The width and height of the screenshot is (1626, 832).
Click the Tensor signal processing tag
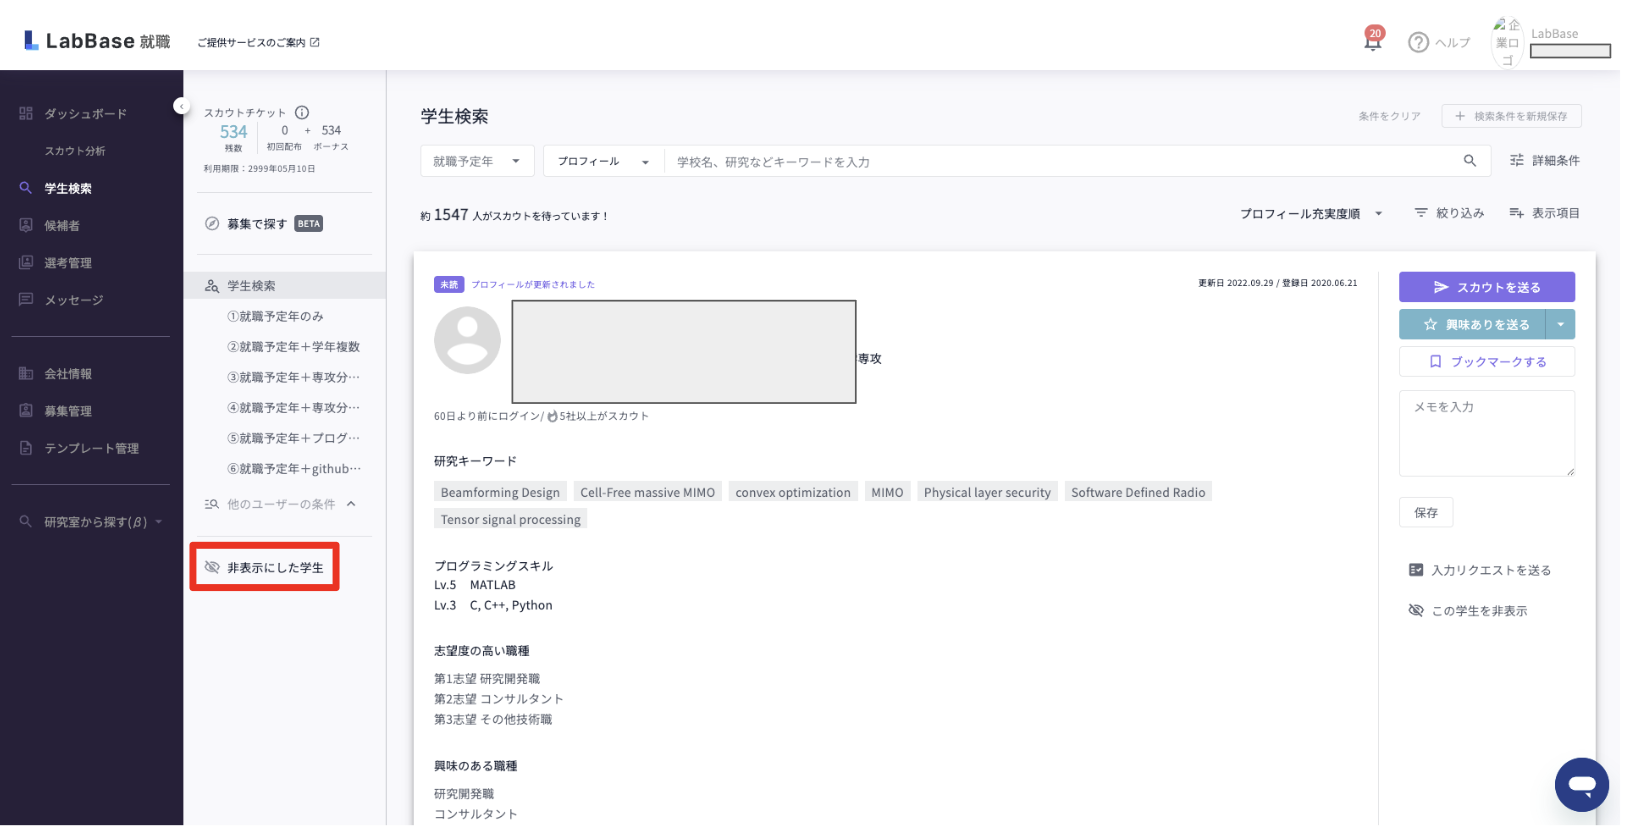(510, 519)
